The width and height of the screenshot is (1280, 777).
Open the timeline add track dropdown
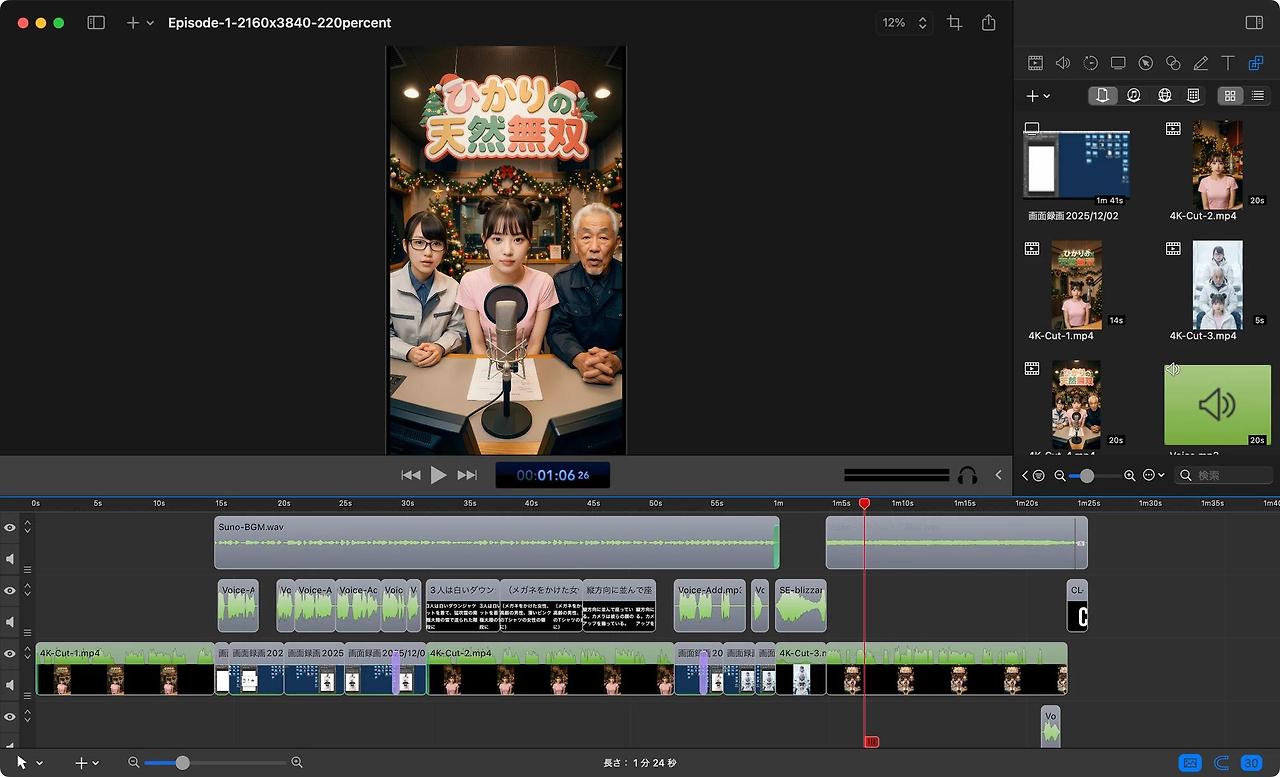[87, 762]
